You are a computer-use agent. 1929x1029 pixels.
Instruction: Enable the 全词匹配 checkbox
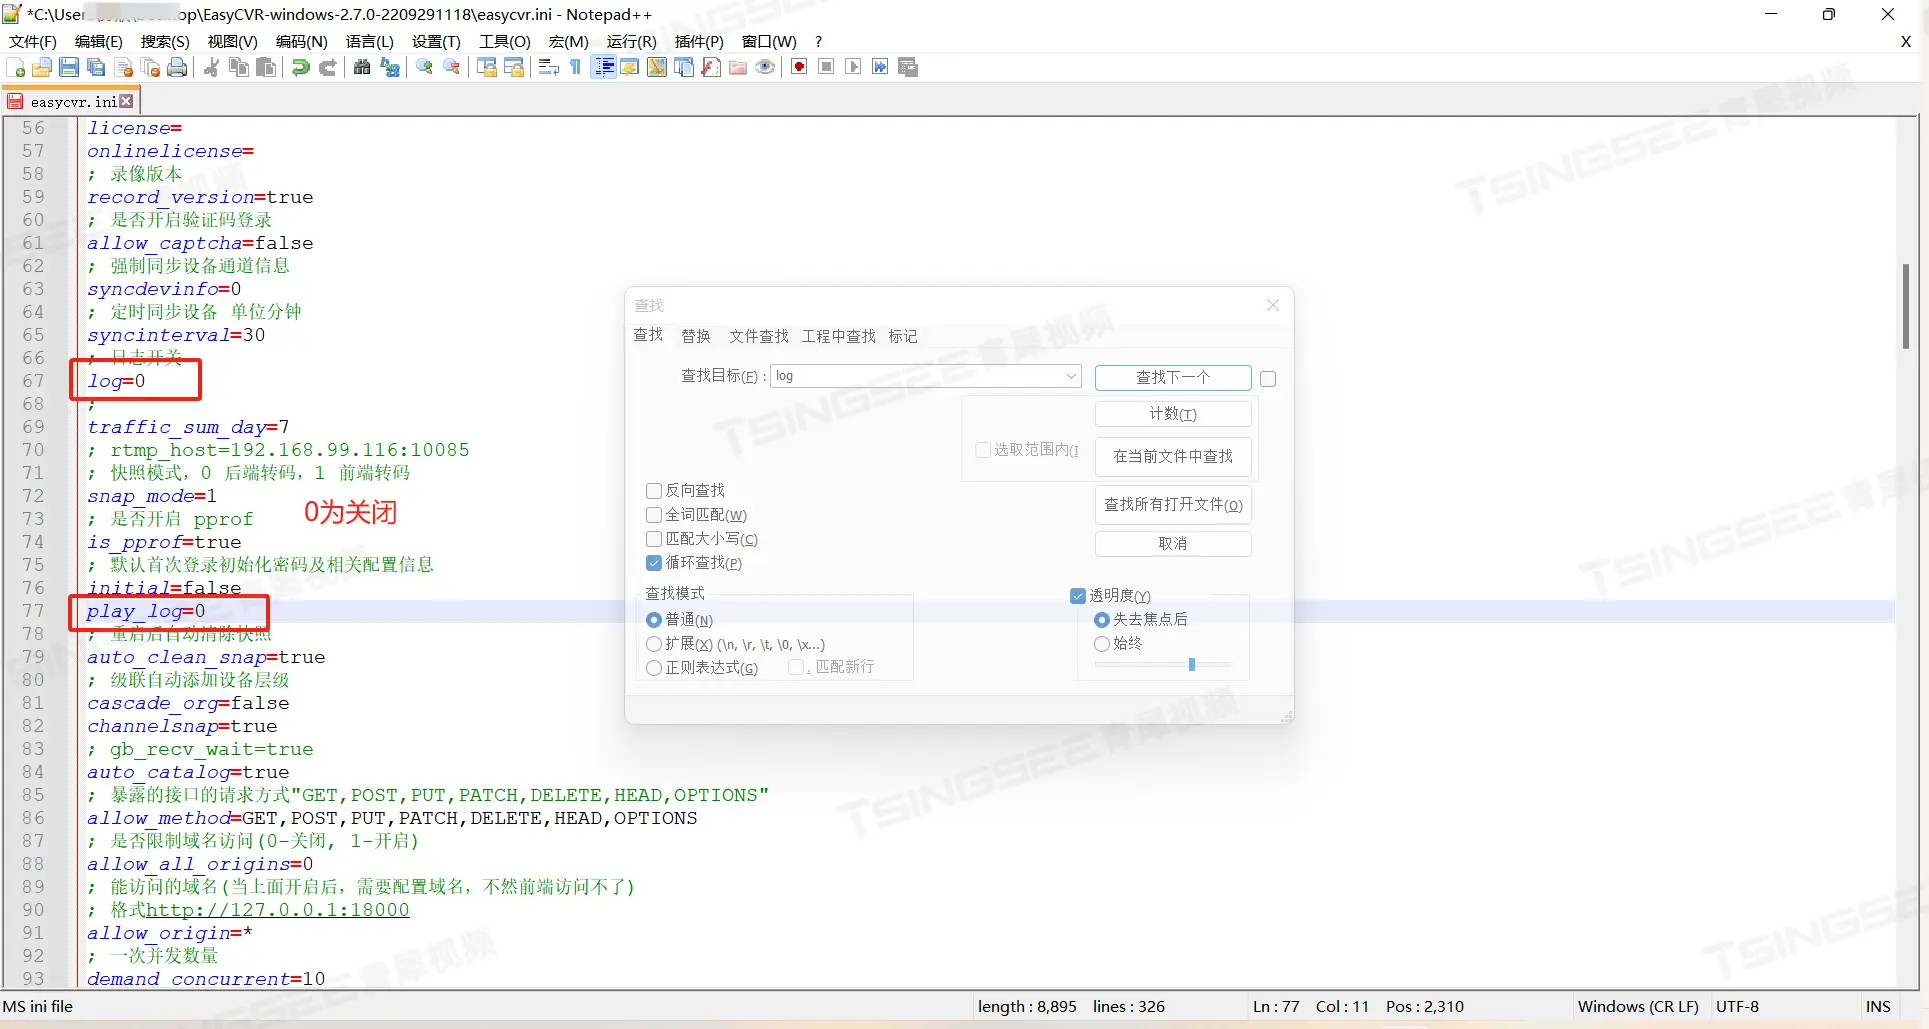tap(654, 515)
